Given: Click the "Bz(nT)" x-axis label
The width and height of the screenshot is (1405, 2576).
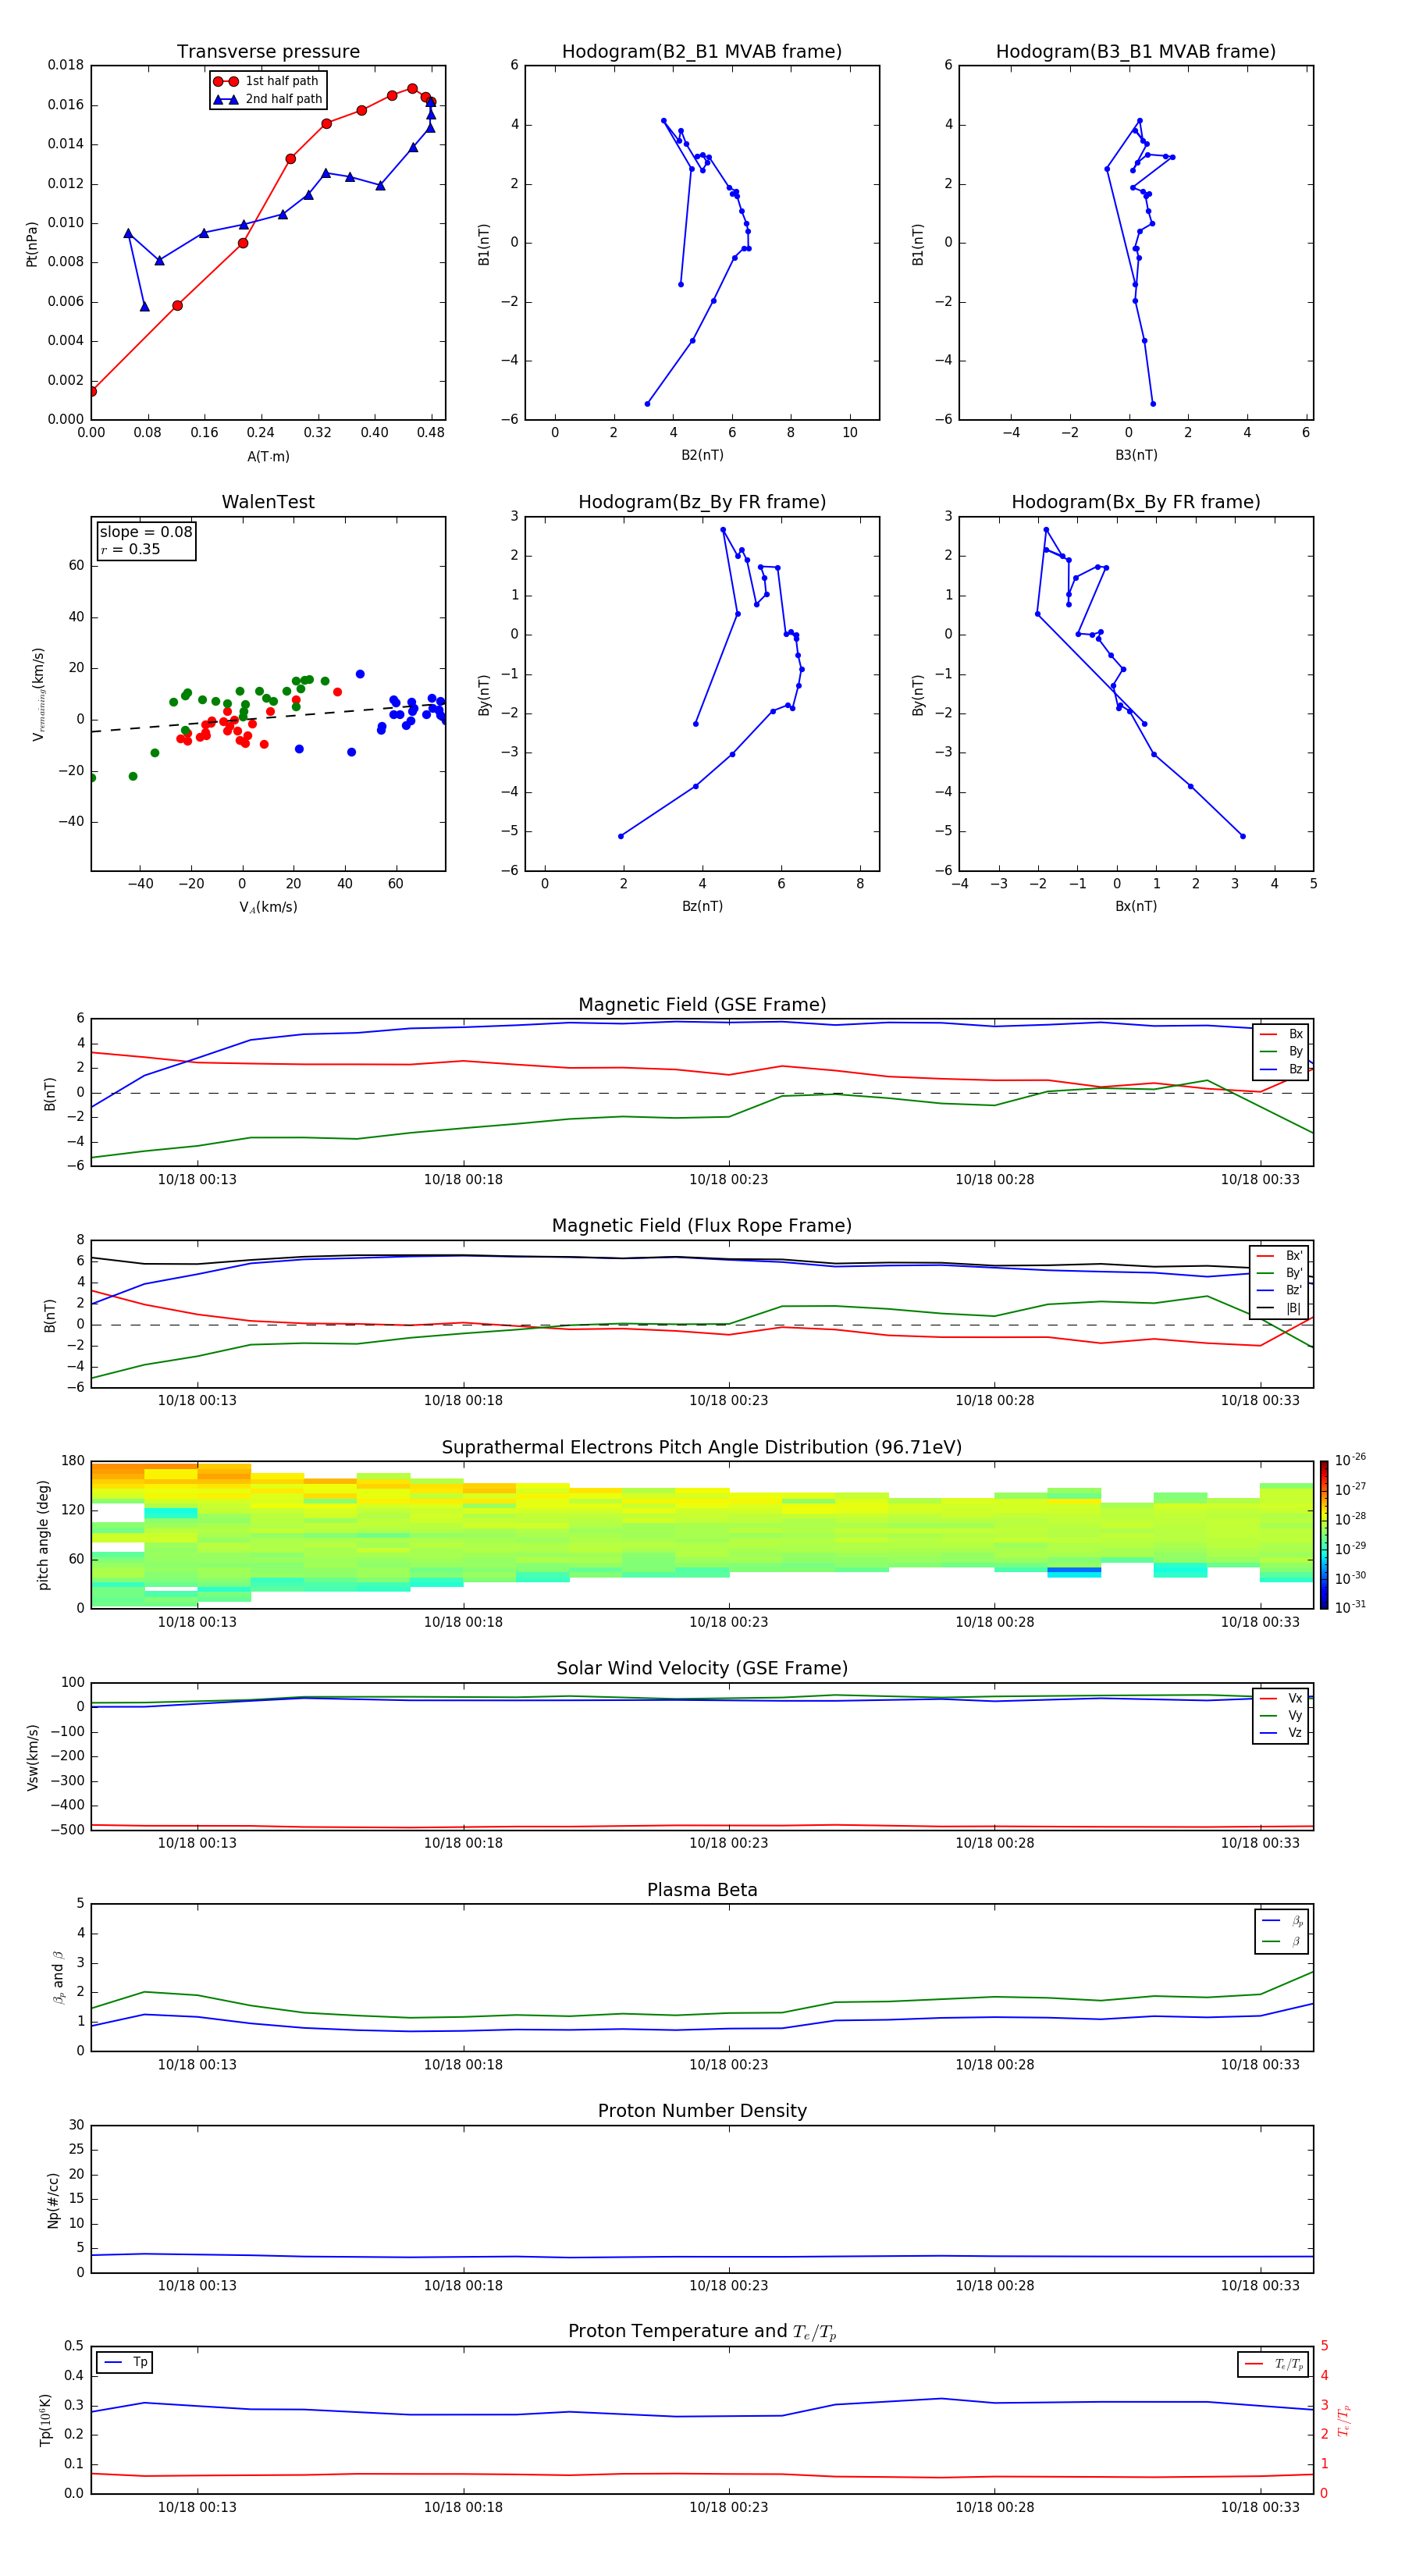Looking at the screenshot, I should 702,906.
